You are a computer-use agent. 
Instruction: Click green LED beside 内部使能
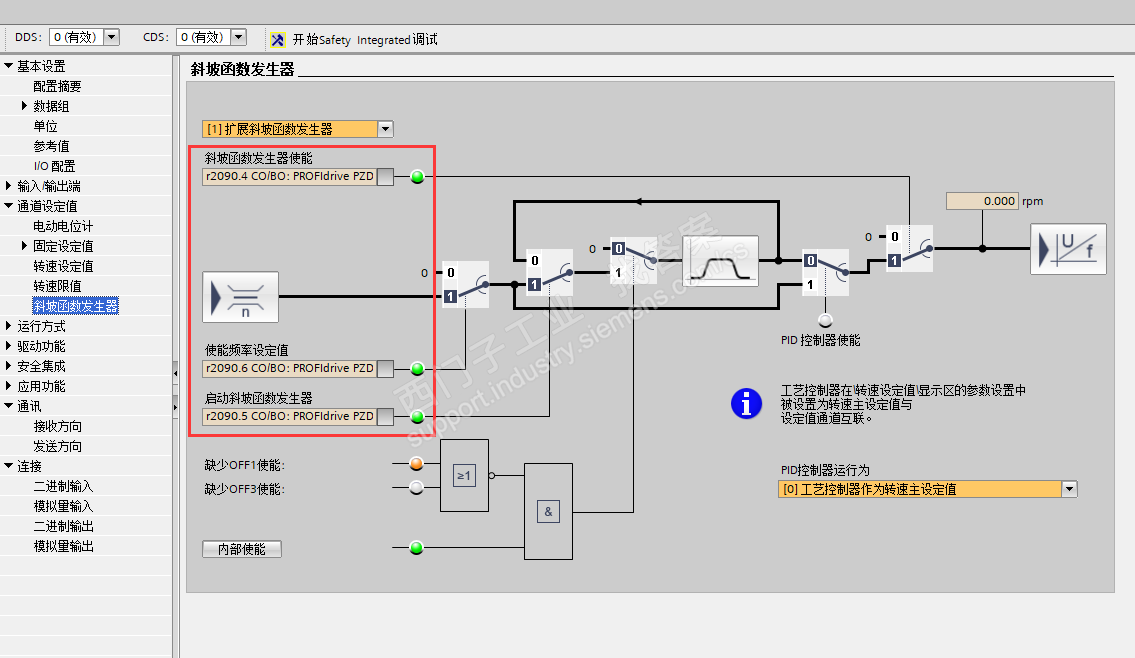click(x=416, y=547)
